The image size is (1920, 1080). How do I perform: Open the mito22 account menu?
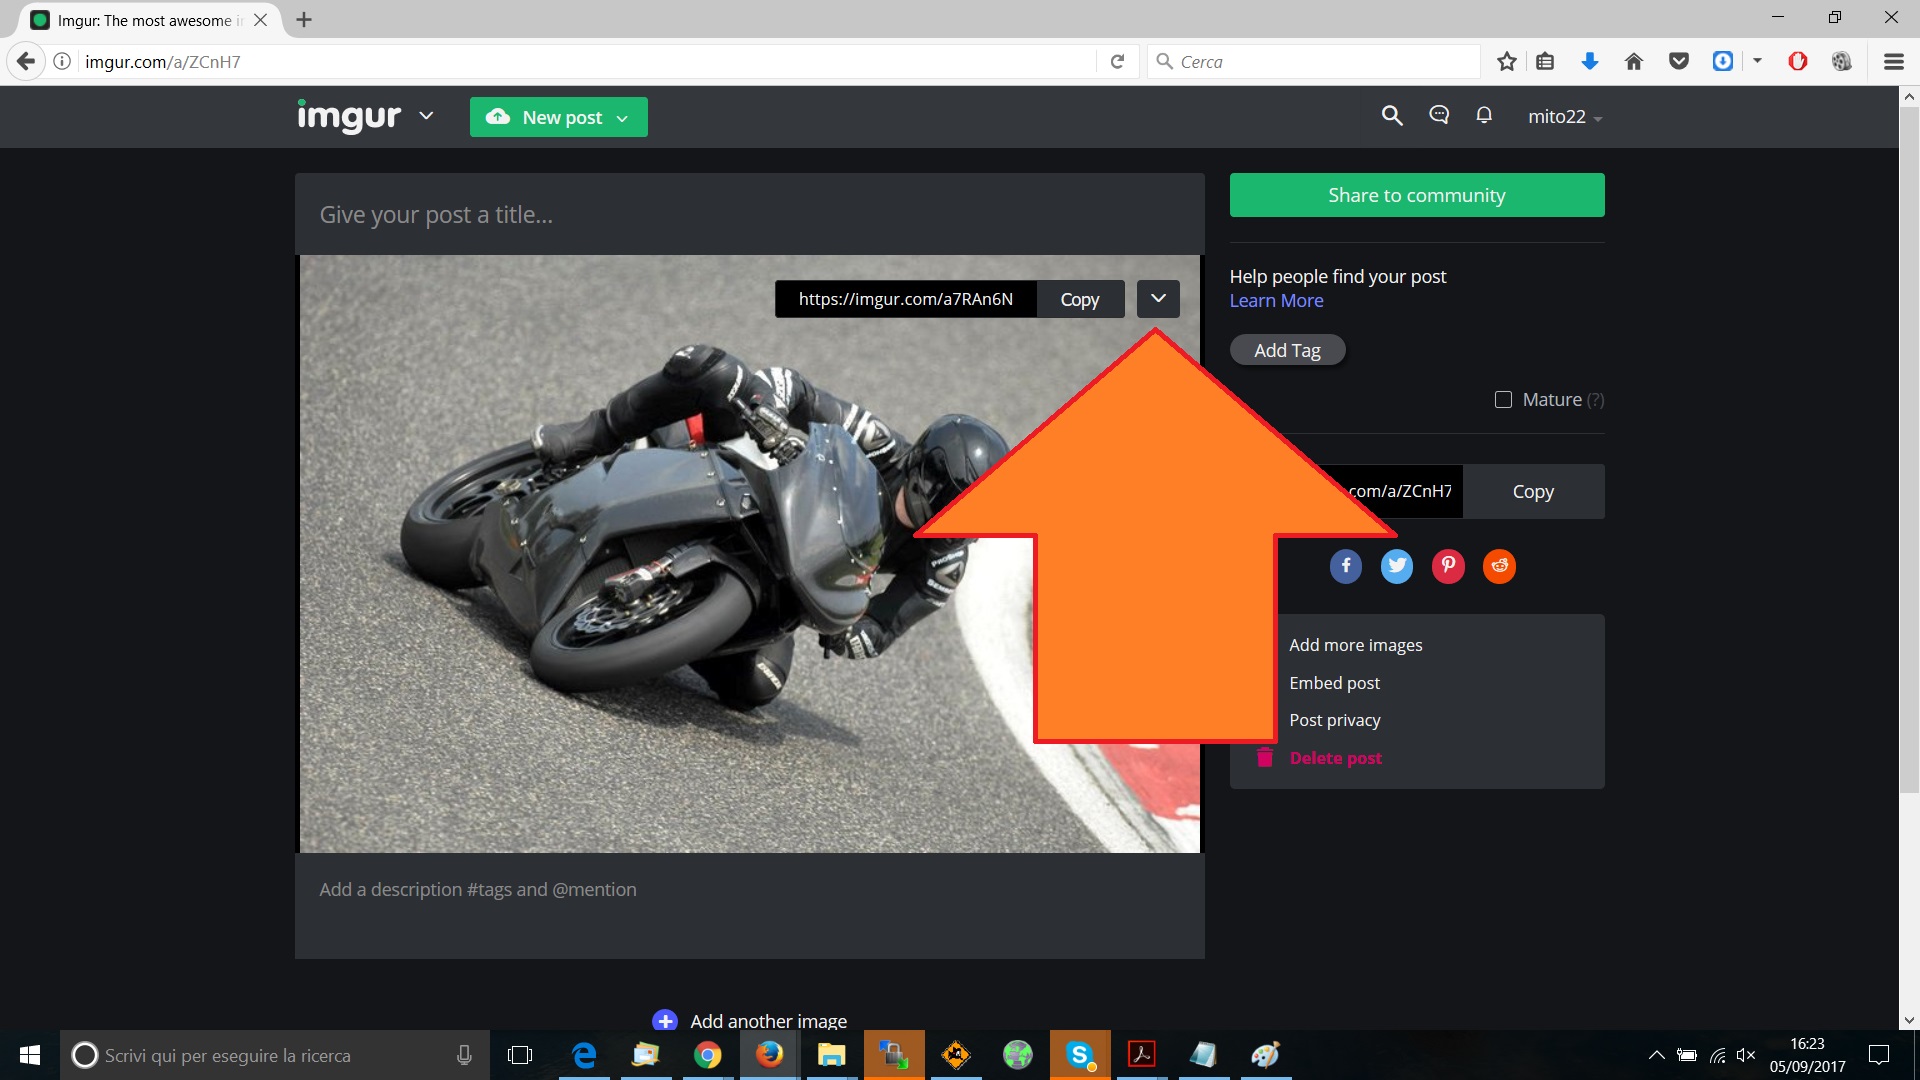[x=1564, y=116]
